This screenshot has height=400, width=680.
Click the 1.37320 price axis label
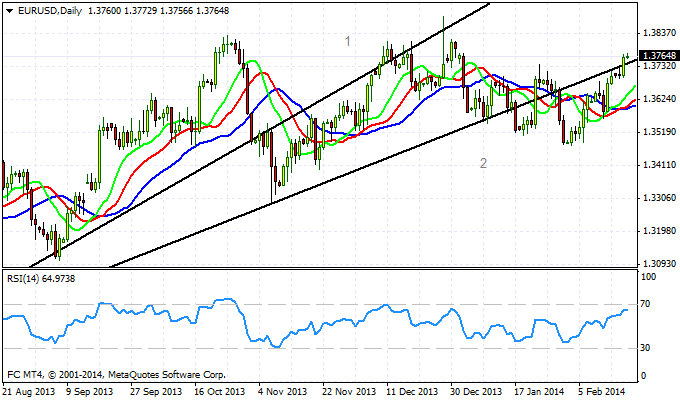[660, 66]
